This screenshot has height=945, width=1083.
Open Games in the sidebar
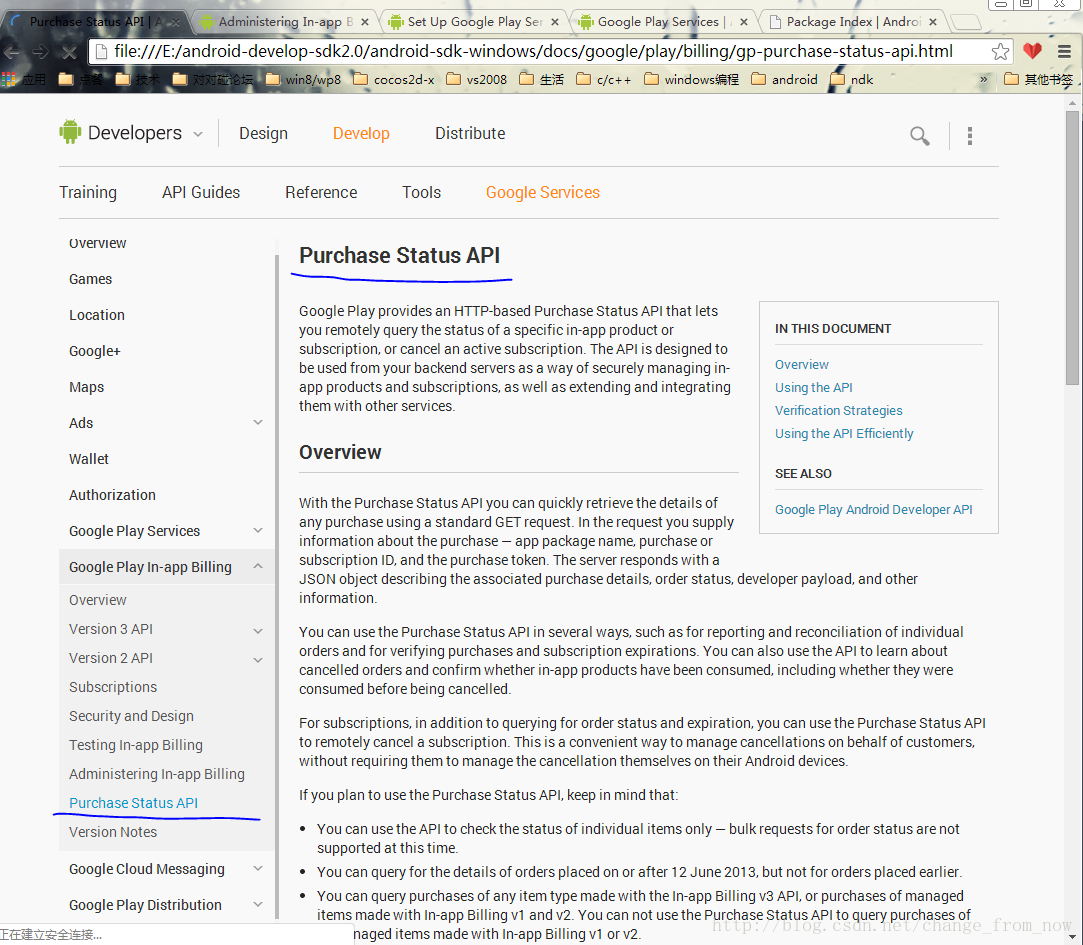(x=90, y=279)
